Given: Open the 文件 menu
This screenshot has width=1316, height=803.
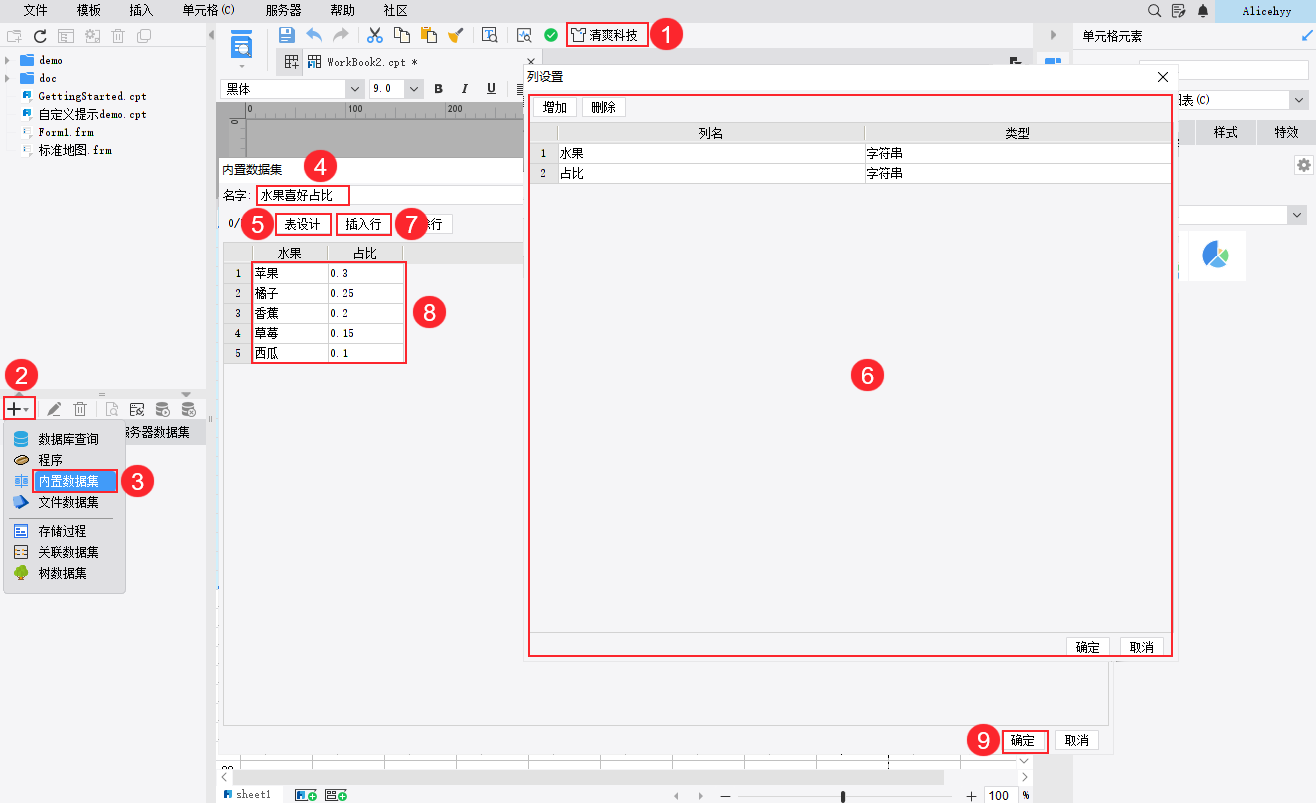Looking at the screenshot, I should click(36, 10).
